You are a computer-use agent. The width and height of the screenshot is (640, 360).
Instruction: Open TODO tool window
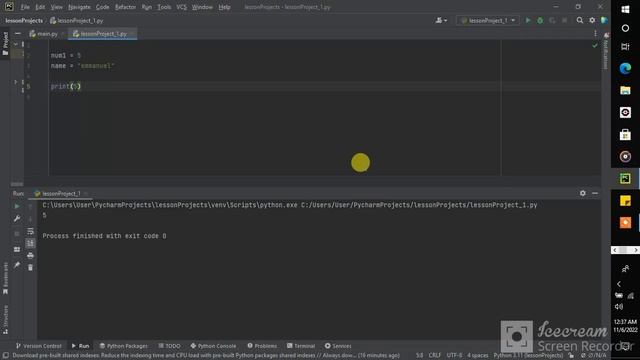click(169, 346)
